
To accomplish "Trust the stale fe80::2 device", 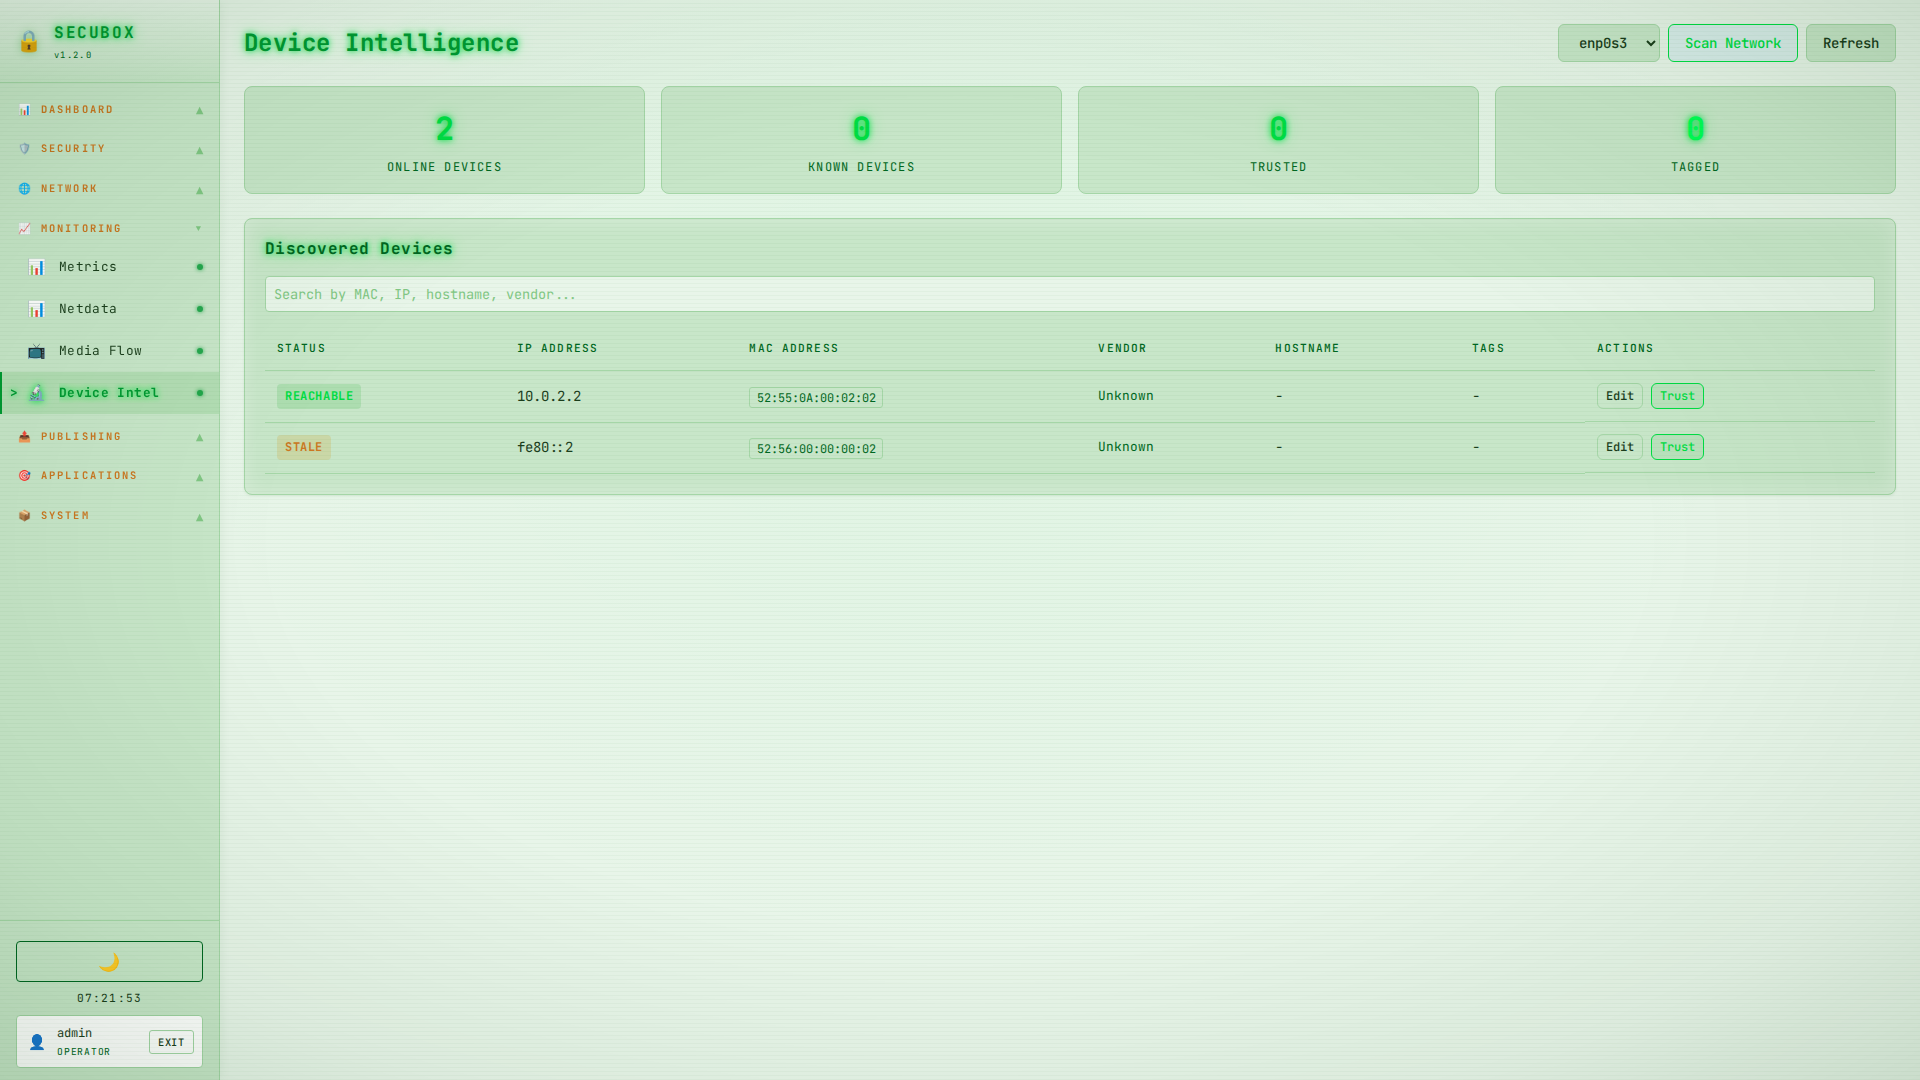I will click(x=1677, y=447).
